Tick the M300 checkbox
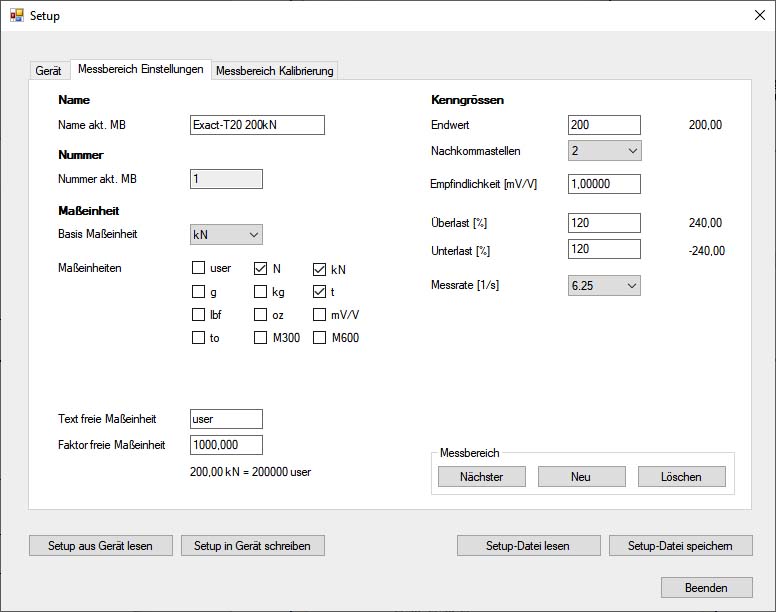The image size is (776, 612). [x=261, y=338]
